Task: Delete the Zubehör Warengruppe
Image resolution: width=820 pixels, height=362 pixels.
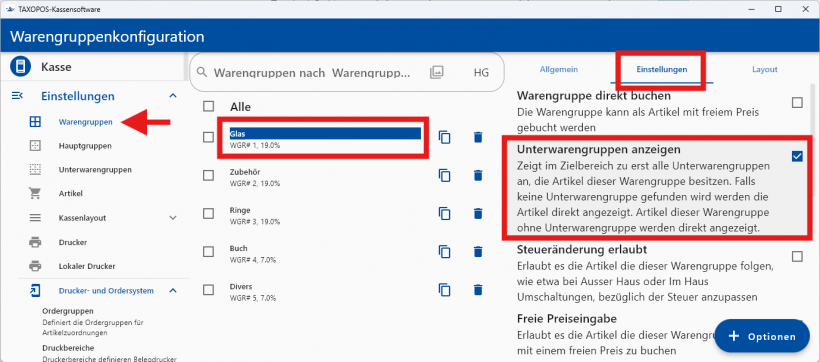Action: (x=477, y=175)
